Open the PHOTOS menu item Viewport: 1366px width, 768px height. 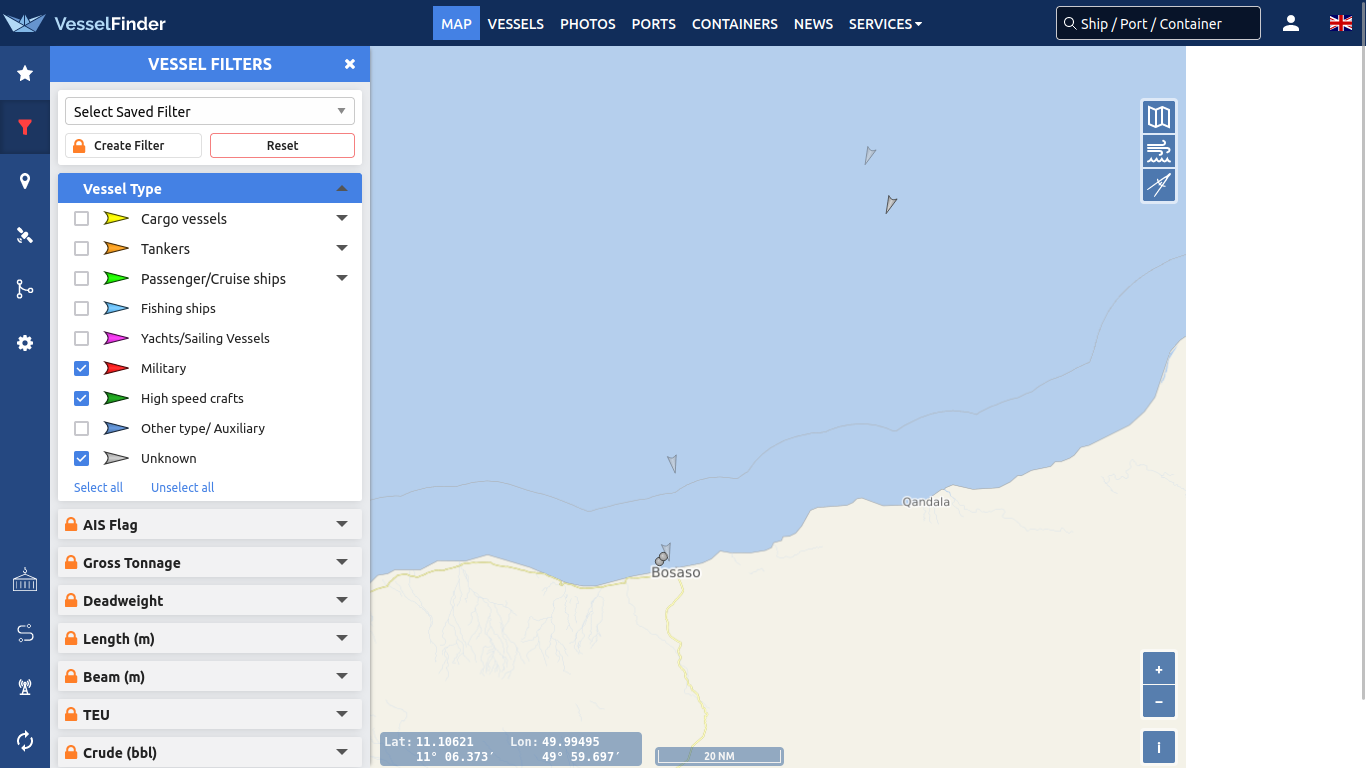[588, 23]
